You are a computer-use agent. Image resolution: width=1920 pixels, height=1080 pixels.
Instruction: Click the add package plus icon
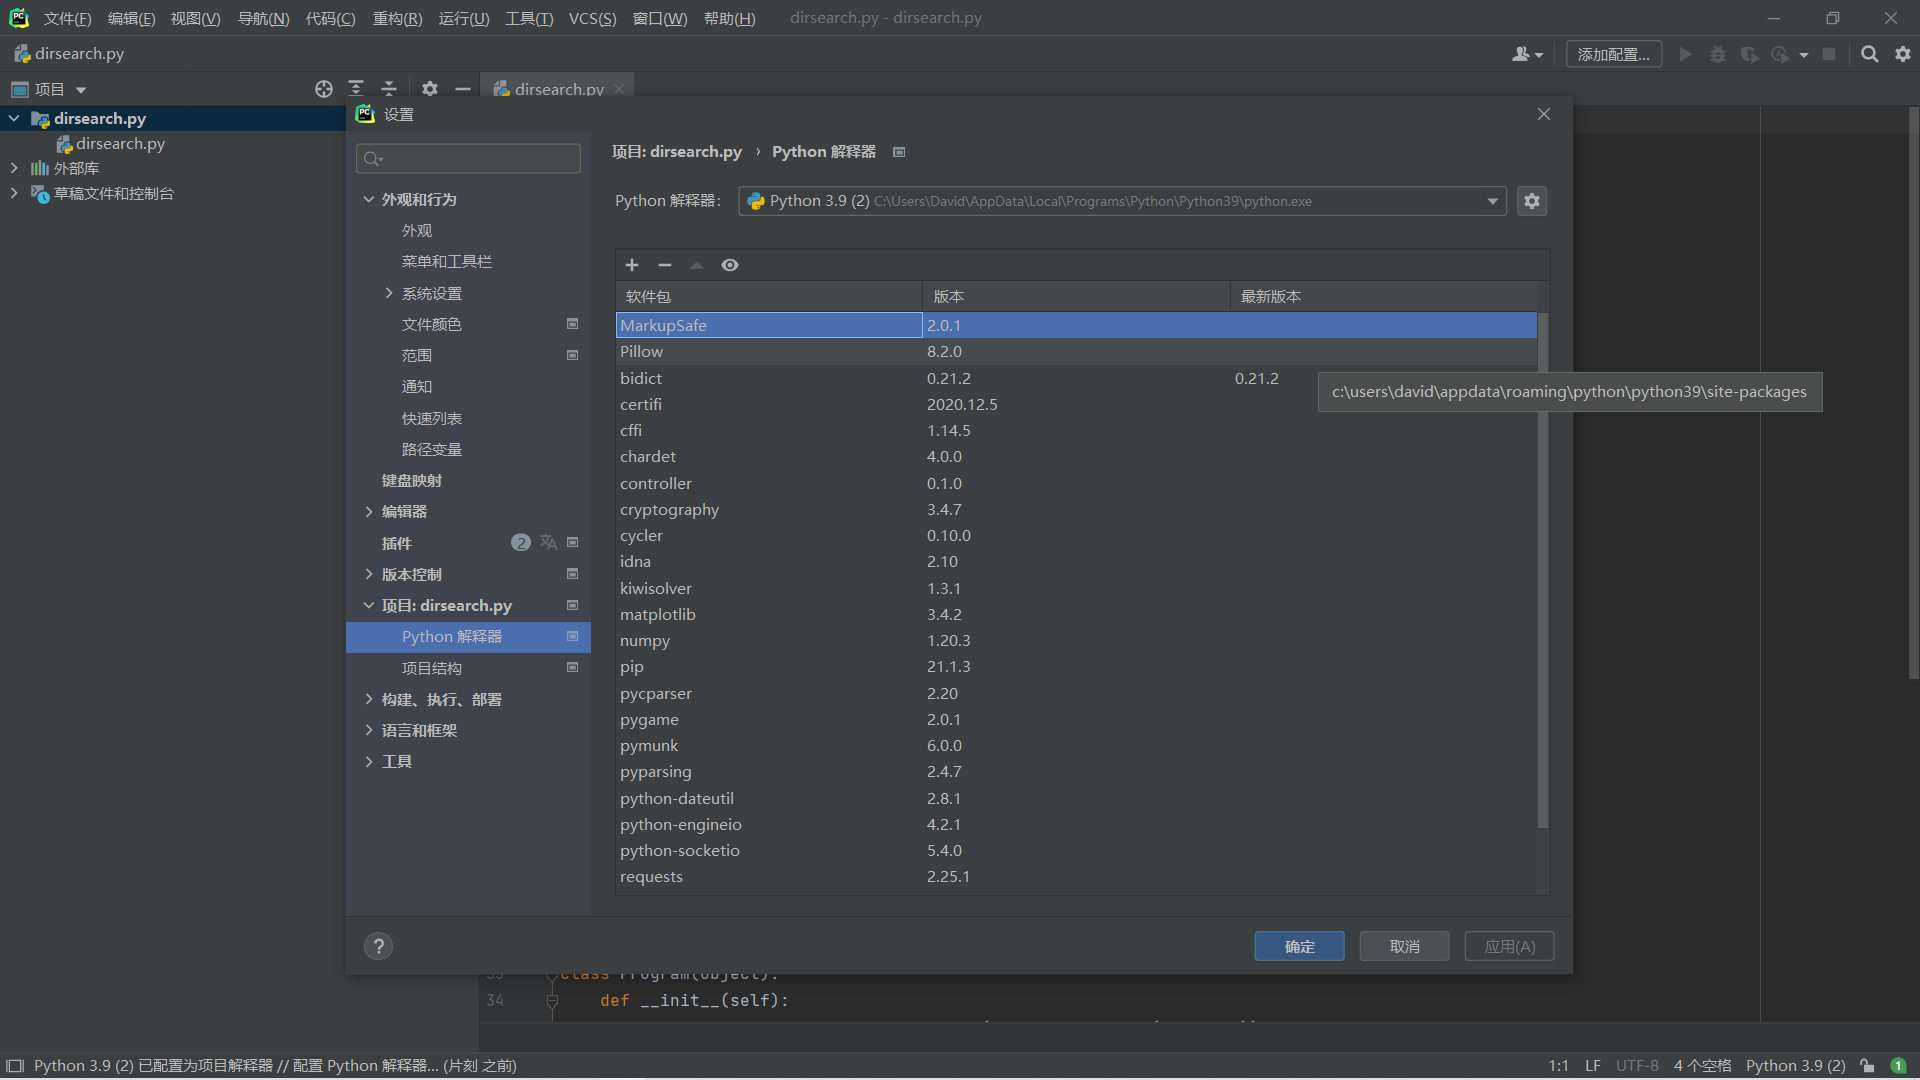coord(632,265)
